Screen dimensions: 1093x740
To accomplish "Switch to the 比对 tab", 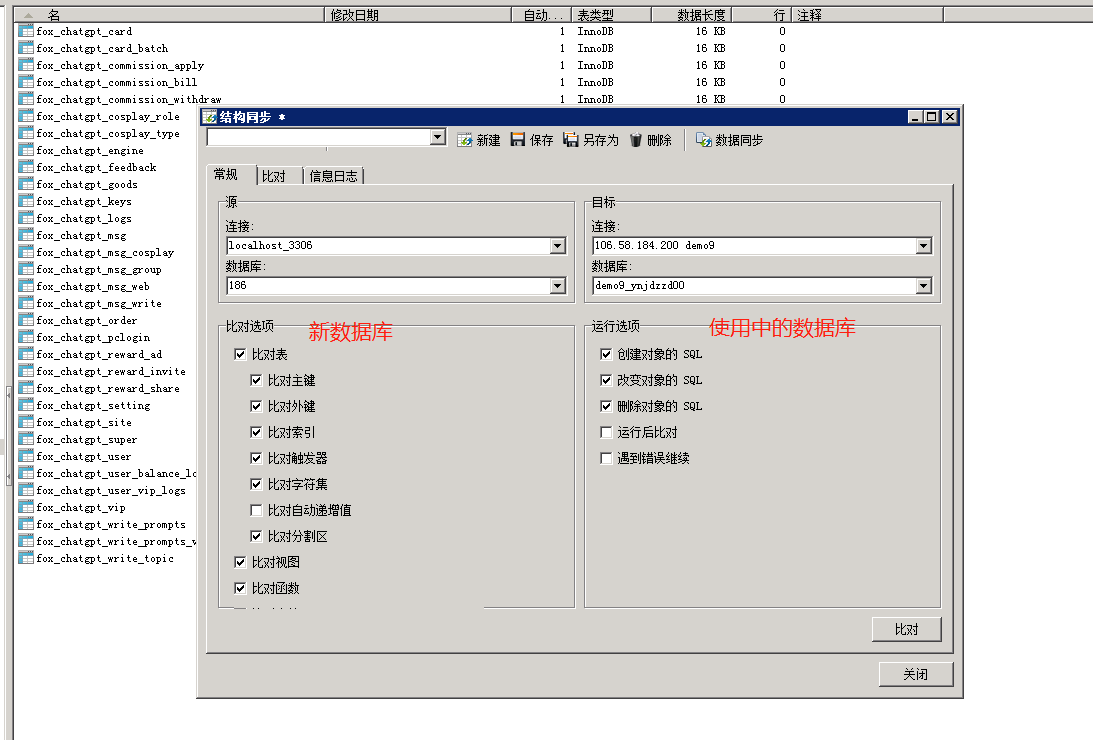I will tap(273, 176).
